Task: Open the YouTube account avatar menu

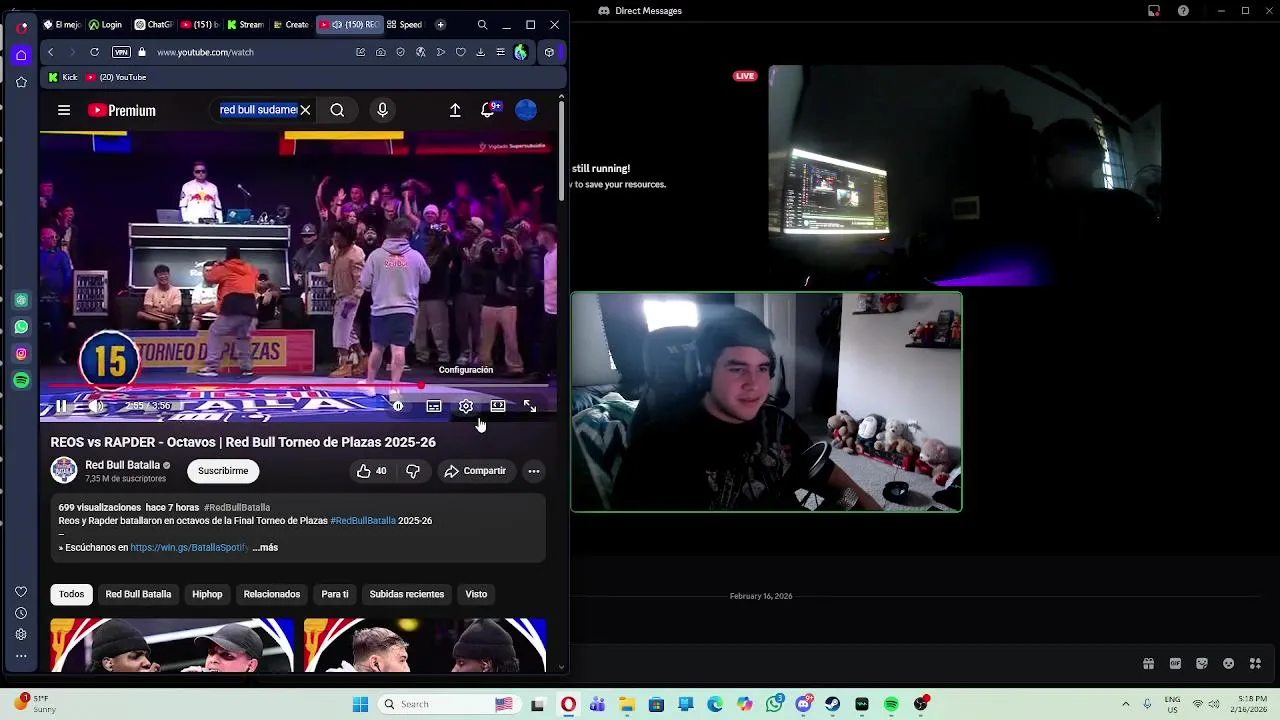Action: pyautogui.click(x=526, y=110)
